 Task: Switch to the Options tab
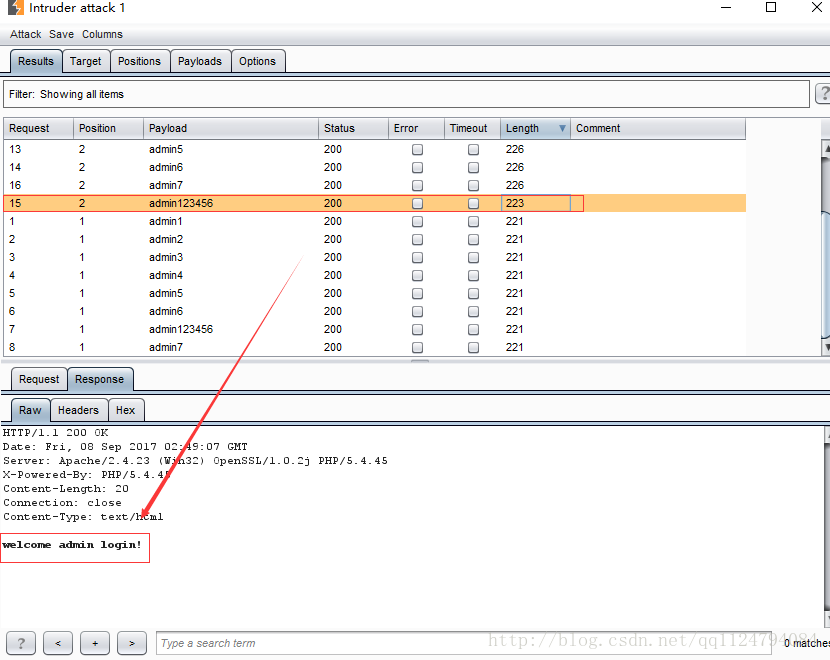pos(257,61)
